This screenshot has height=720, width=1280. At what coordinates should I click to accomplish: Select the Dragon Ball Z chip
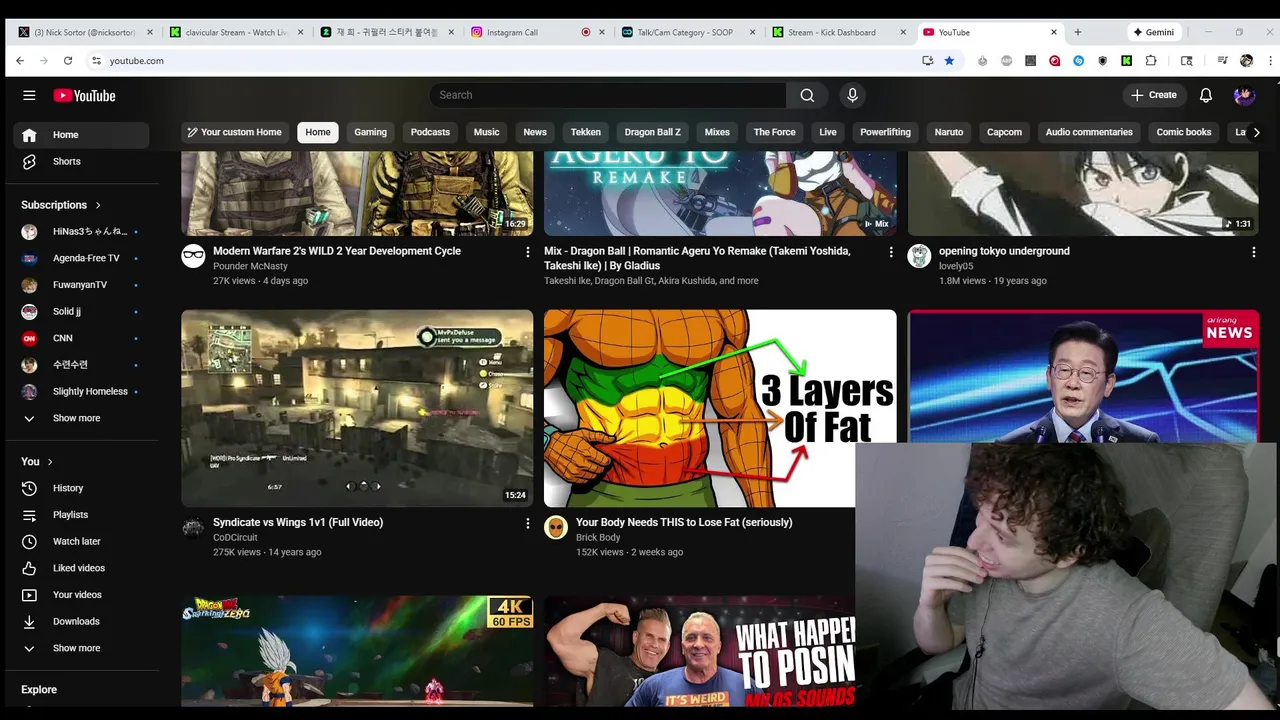(652, 132)
